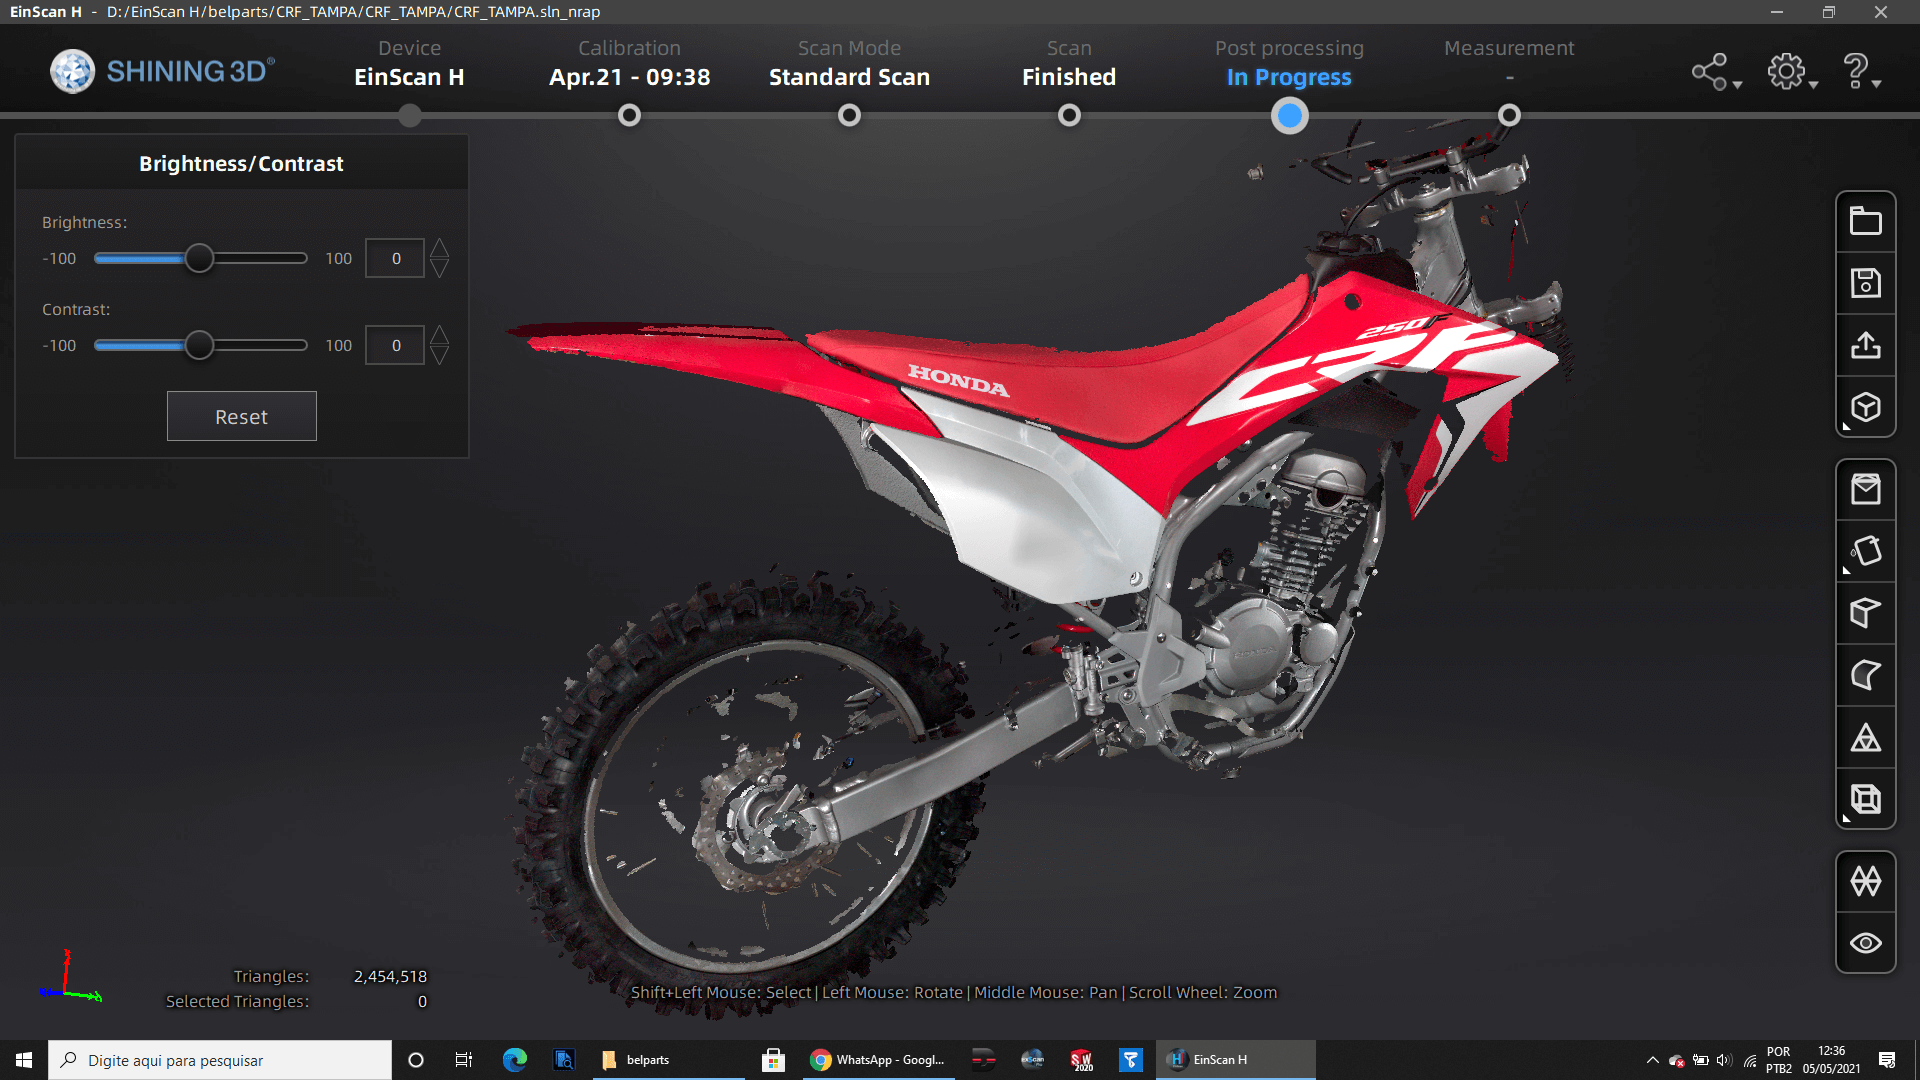Decrease Brightness with the down arrow

point(439,268)
